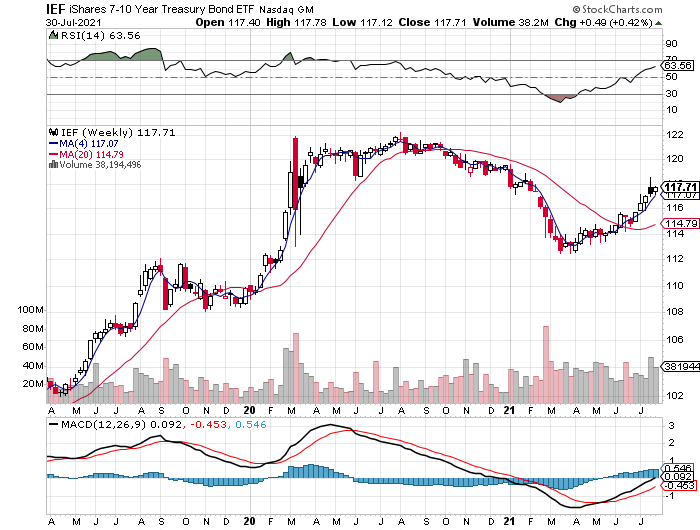Click the 40M volume axis label

(x=33, y=366)
